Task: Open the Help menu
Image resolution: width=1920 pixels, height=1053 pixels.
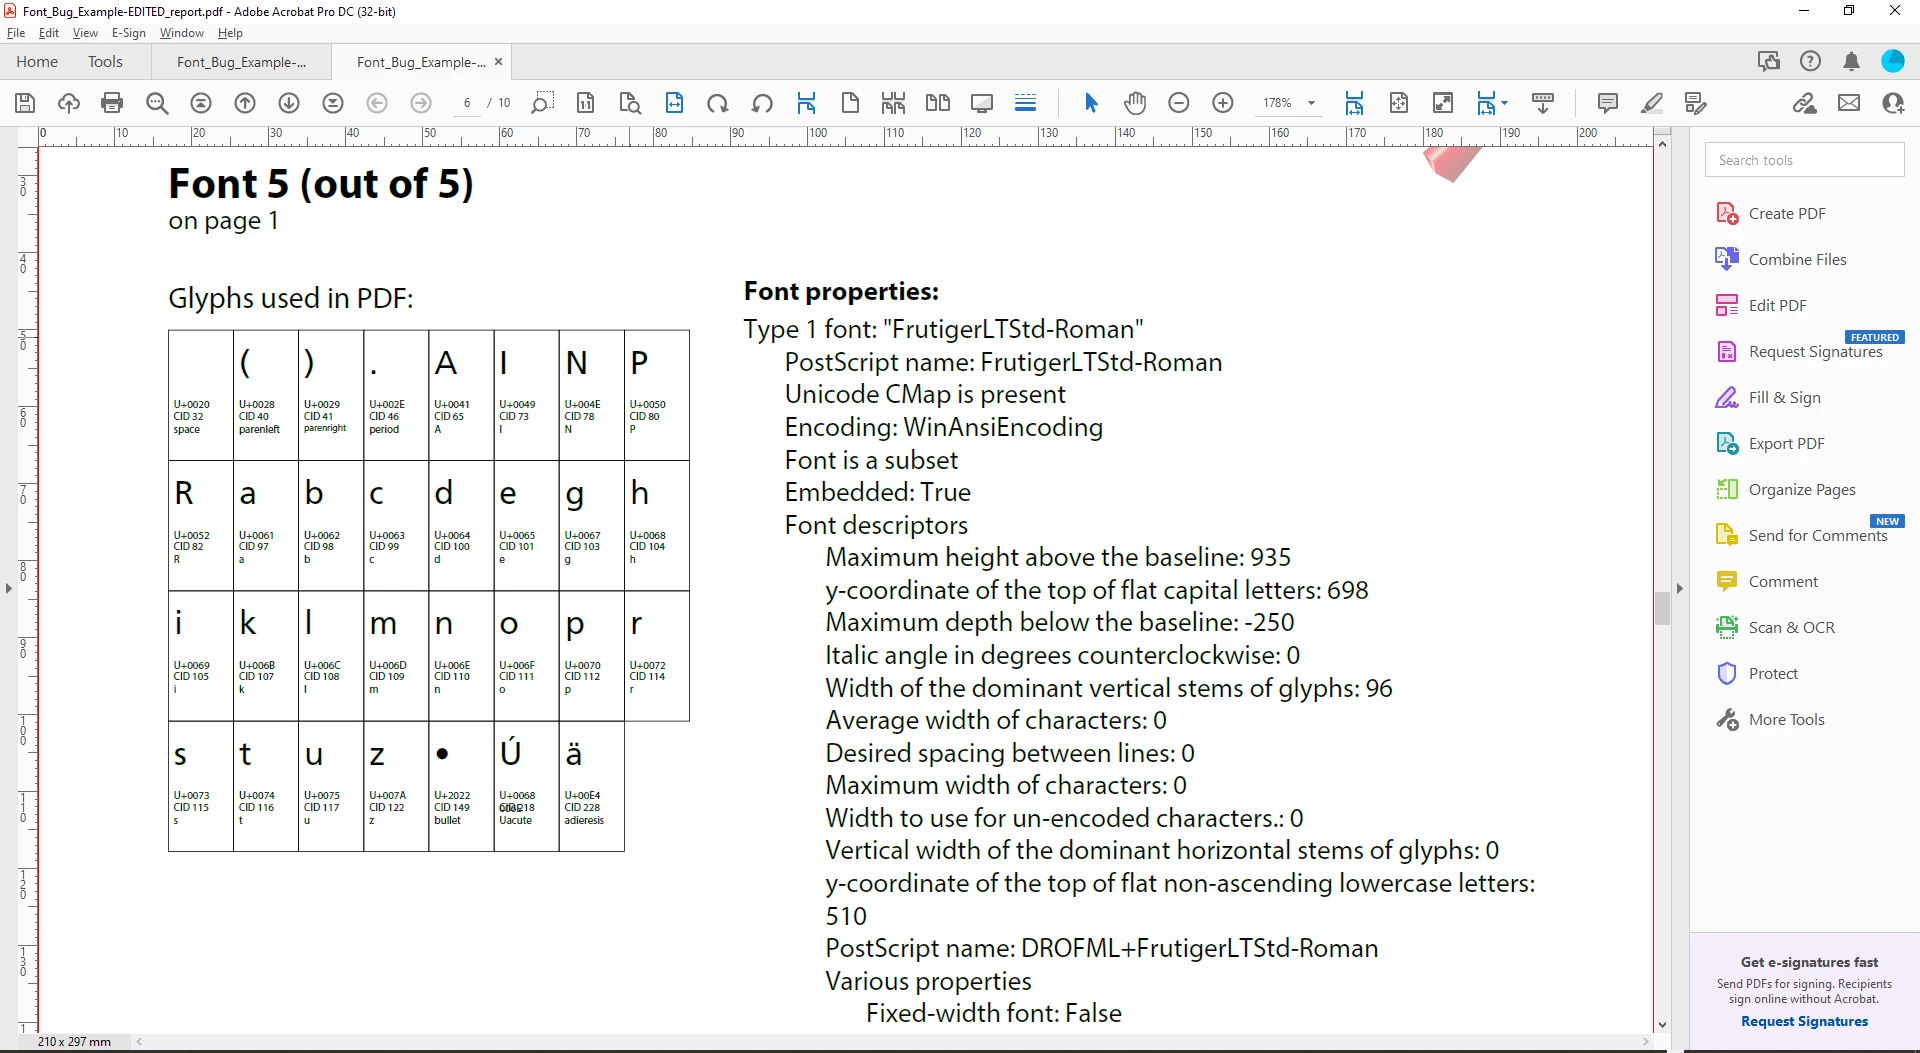Action: point(230,33)
